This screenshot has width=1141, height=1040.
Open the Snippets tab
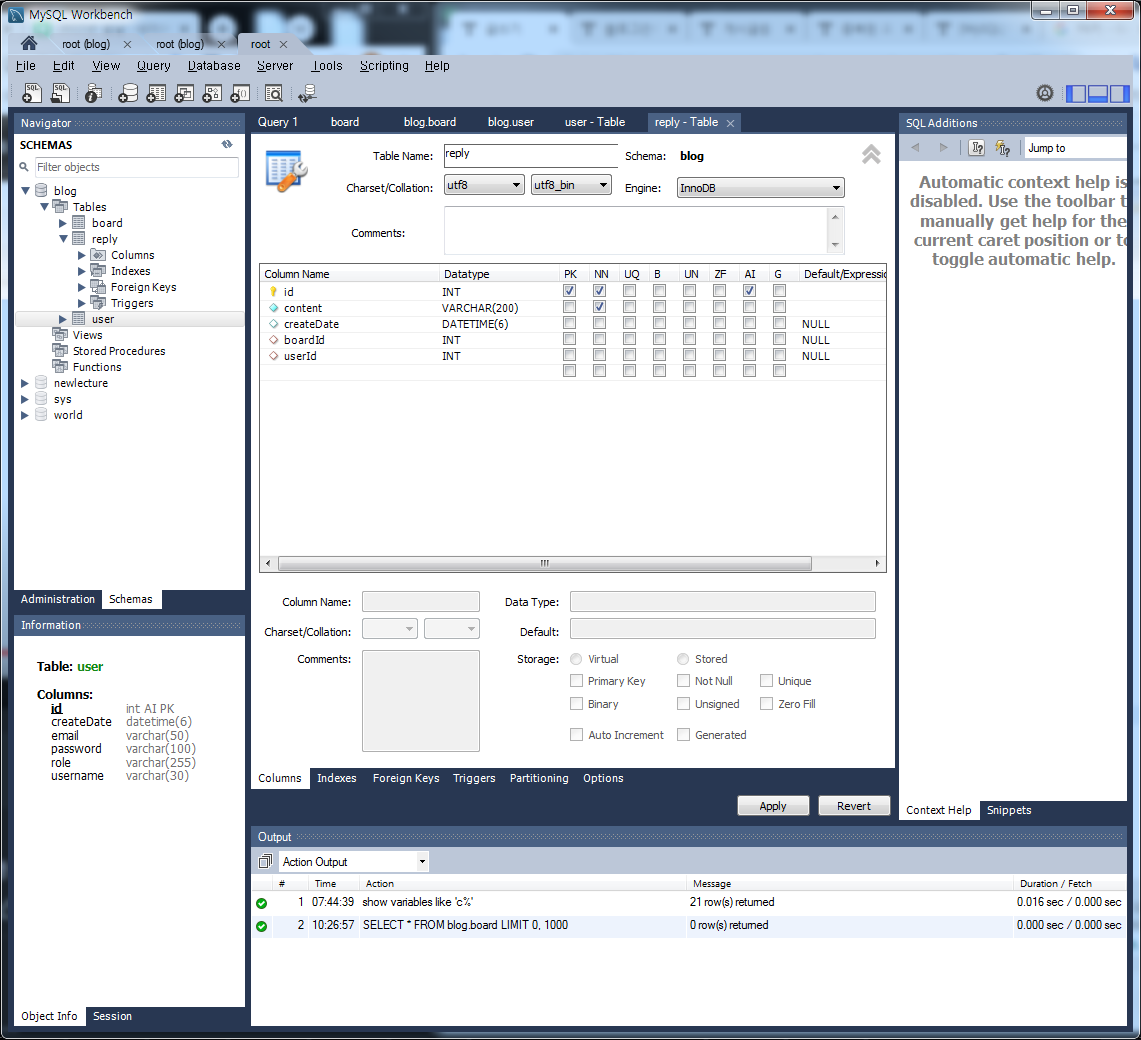1009,810
